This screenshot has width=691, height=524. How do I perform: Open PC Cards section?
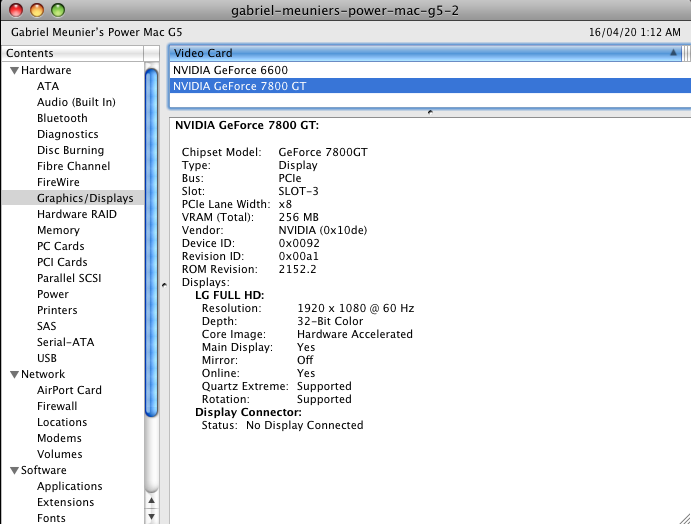click(x=60, y=246)
